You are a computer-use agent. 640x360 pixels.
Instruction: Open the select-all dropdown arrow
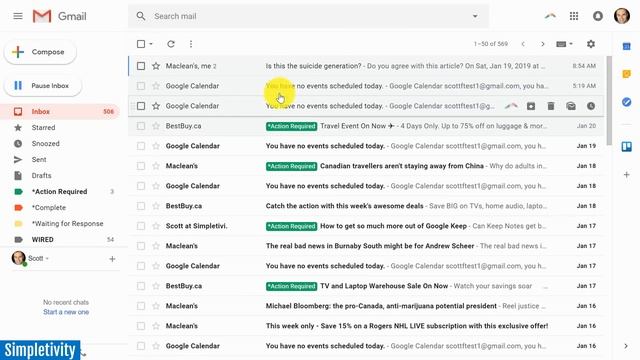tap(151, 44)
